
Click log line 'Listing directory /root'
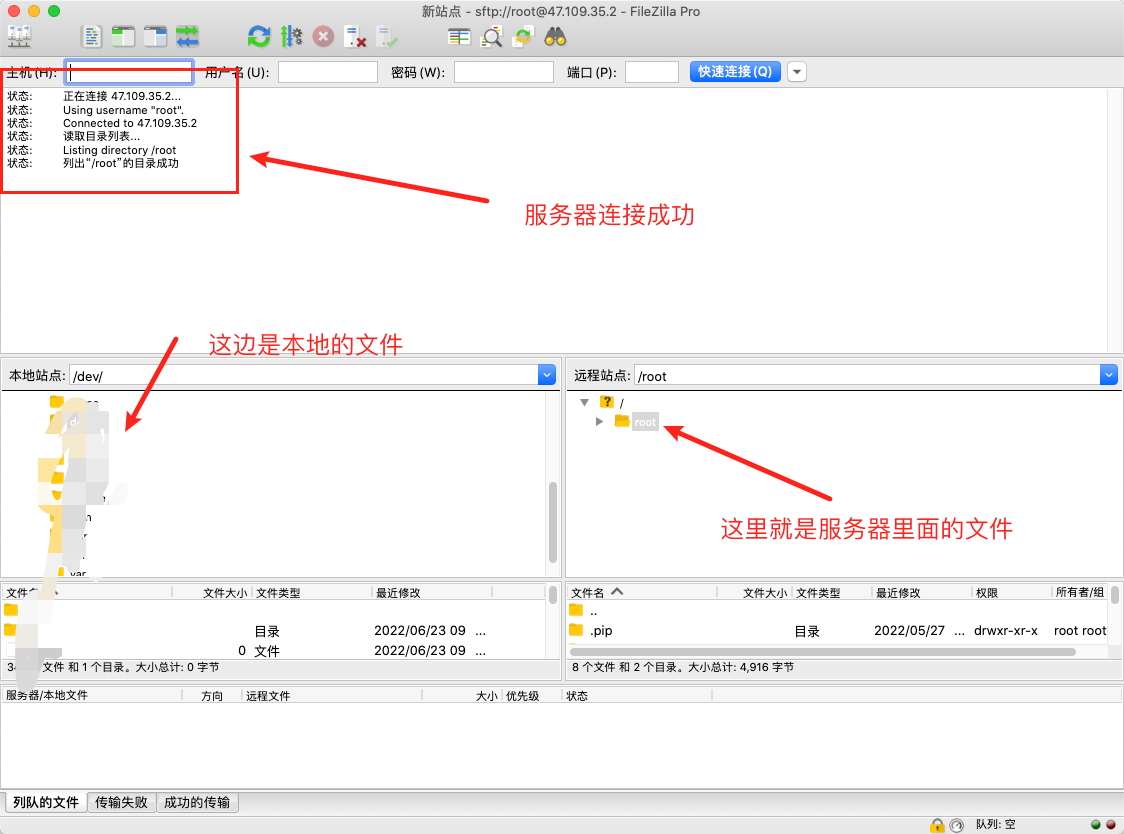click(120, 150)
